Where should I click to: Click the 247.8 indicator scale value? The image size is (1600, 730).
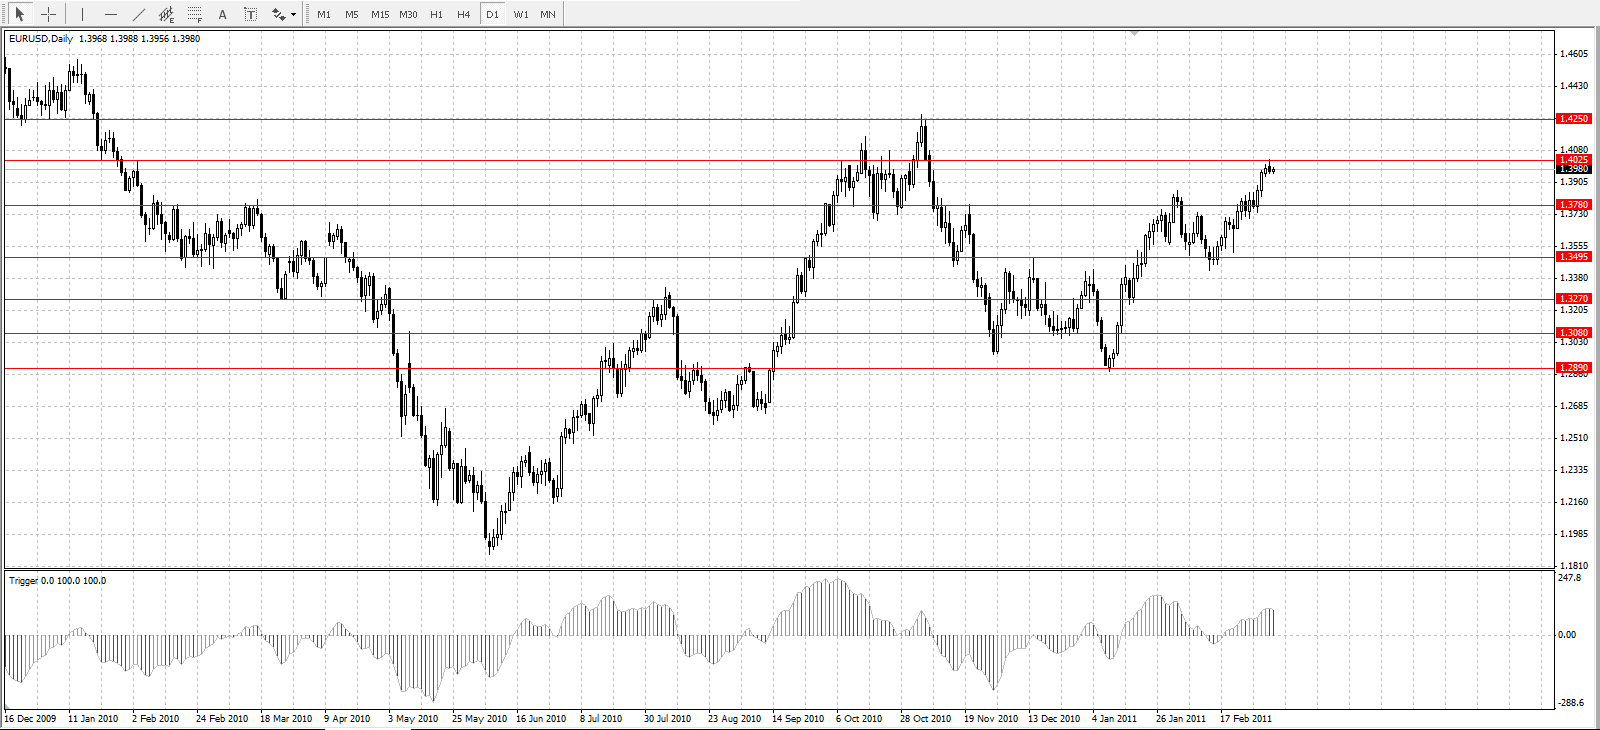[x=1570, y=578]
